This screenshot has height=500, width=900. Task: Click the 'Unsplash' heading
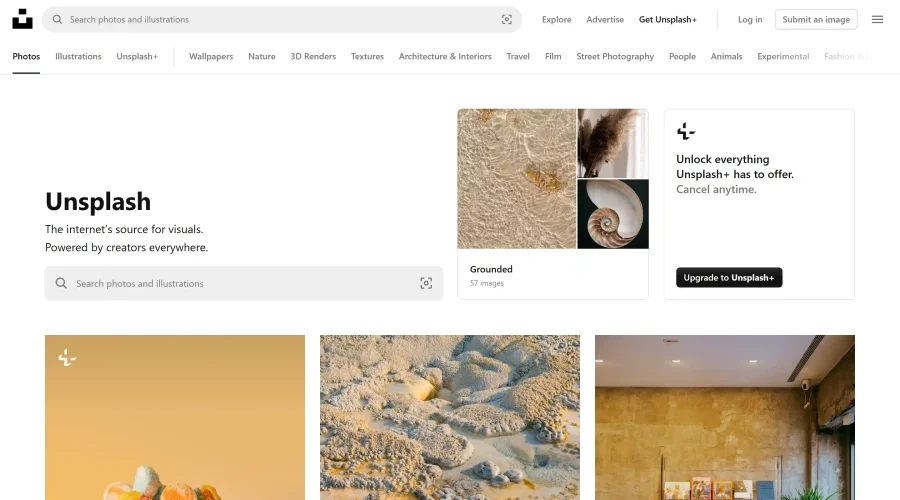[x=98, y=201]
